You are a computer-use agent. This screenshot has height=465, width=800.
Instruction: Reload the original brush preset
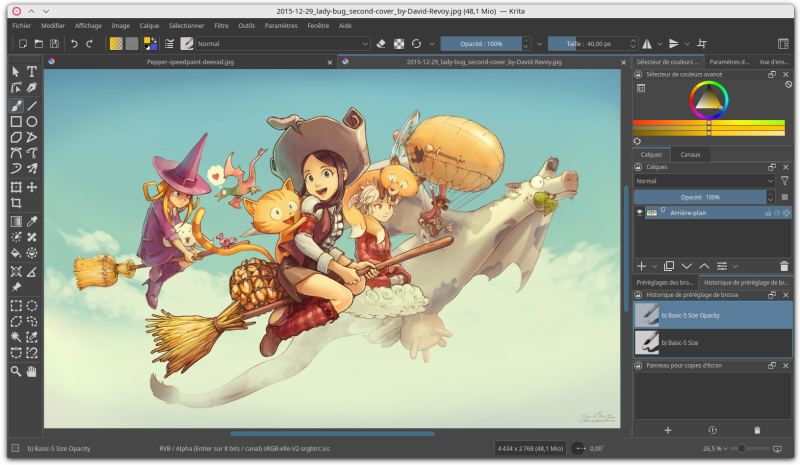point(416,44)
